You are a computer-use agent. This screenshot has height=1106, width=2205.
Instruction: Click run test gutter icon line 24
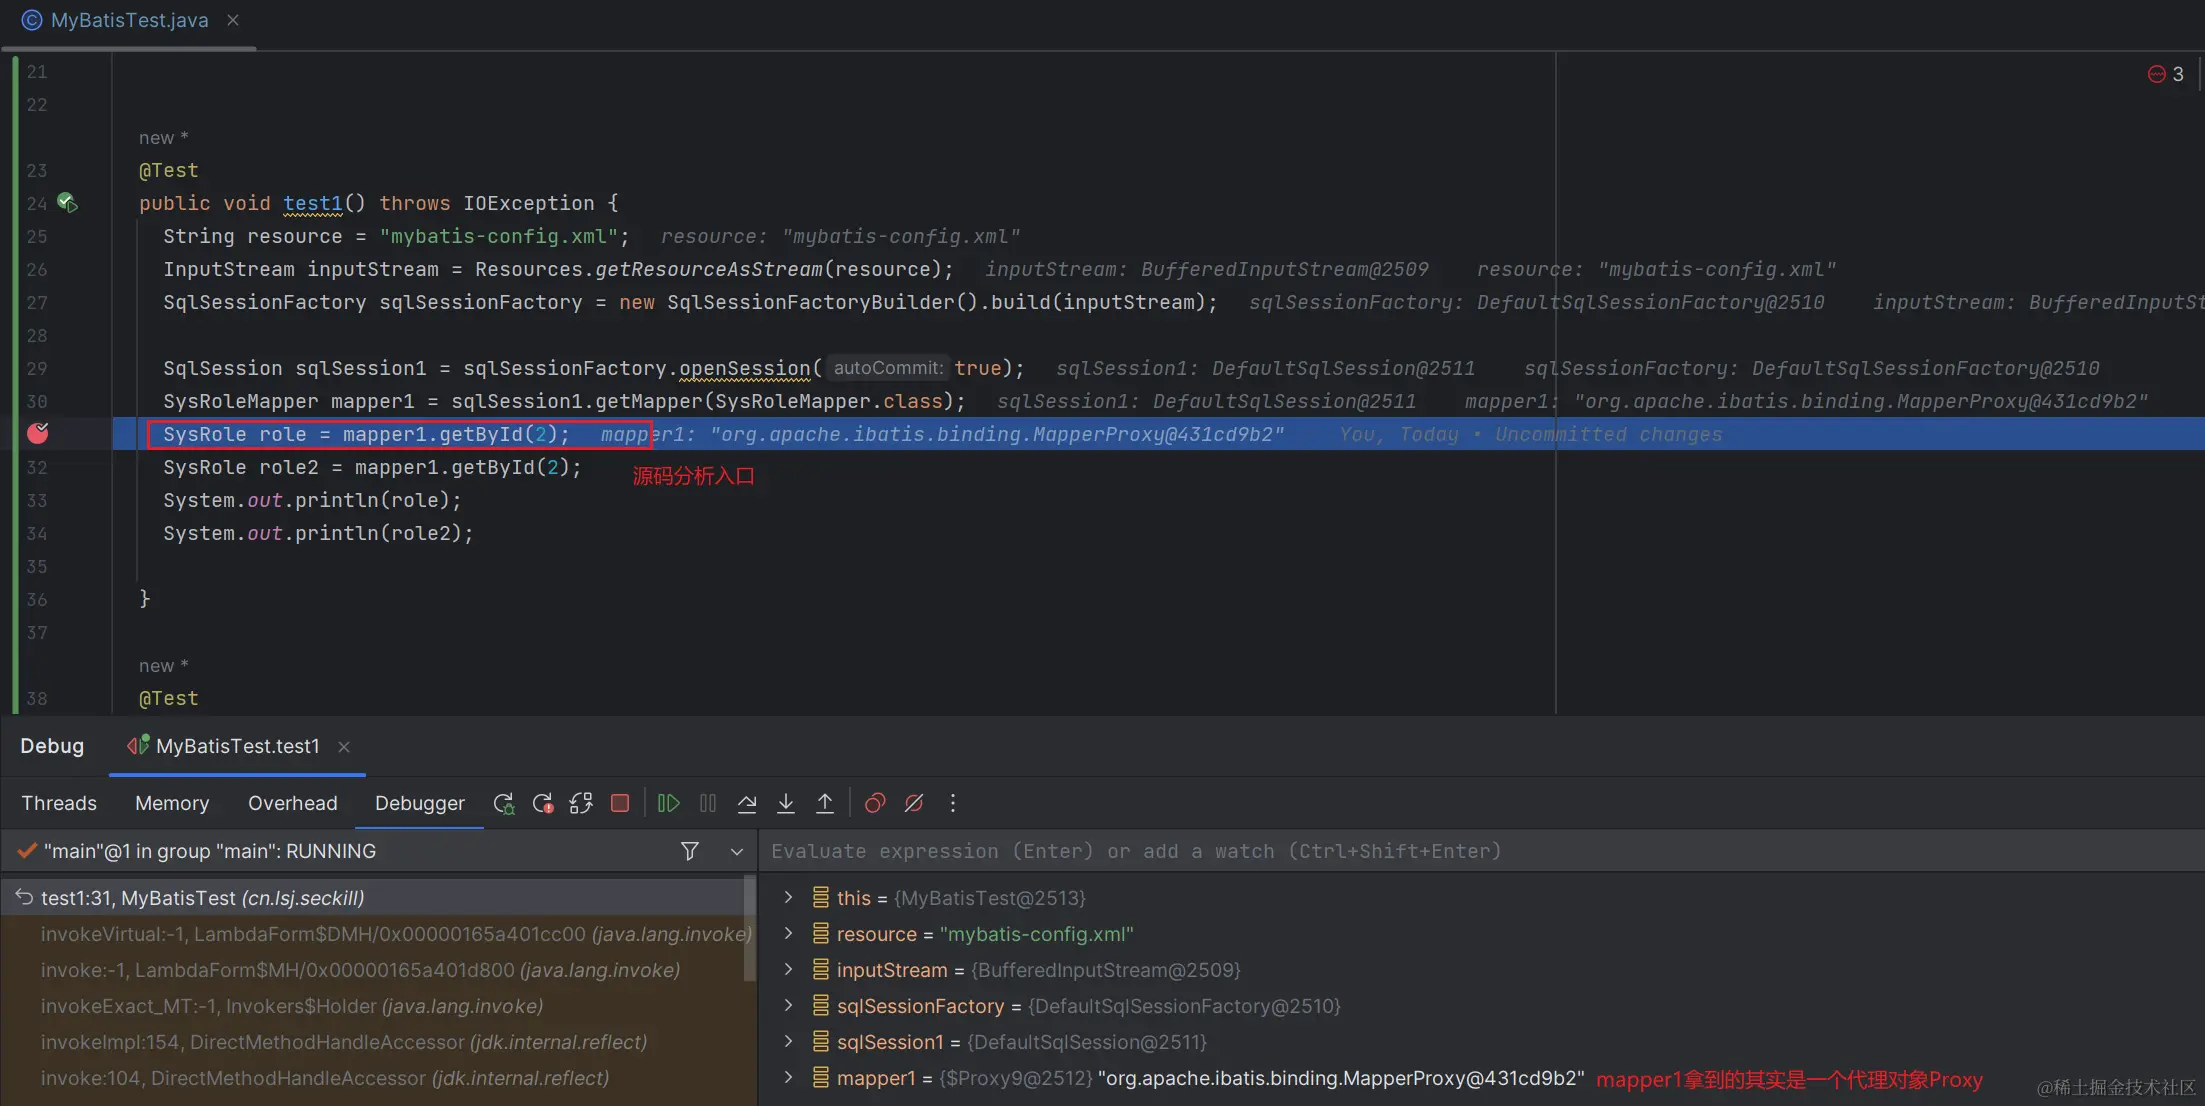point(67,203)
